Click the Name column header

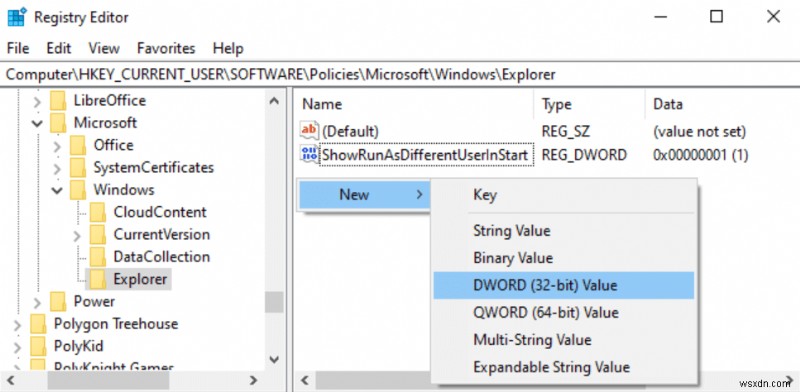click(414, 104)
